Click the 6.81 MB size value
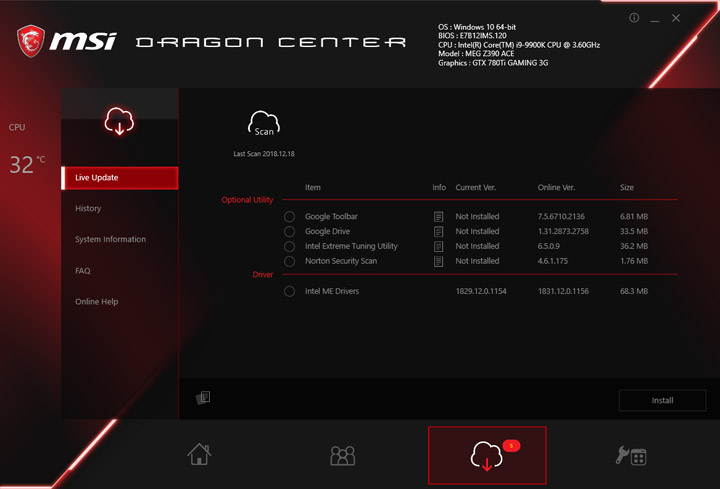 (x=634, y=216)
